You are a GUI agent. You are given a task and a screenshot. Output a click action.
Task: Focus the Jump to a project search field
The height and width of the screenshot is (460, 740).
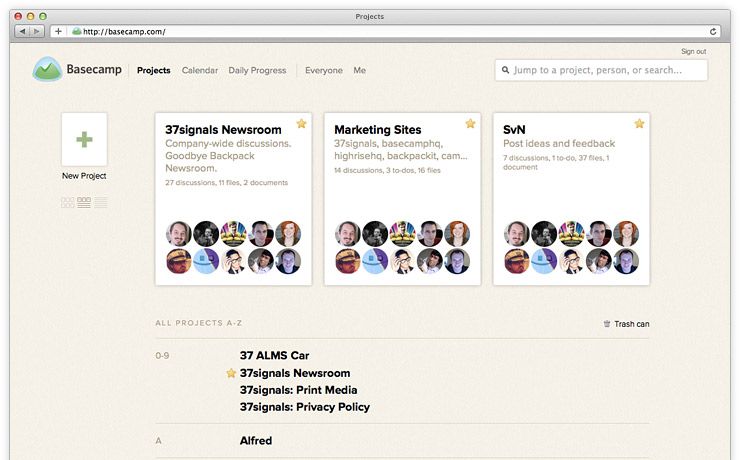601,70
